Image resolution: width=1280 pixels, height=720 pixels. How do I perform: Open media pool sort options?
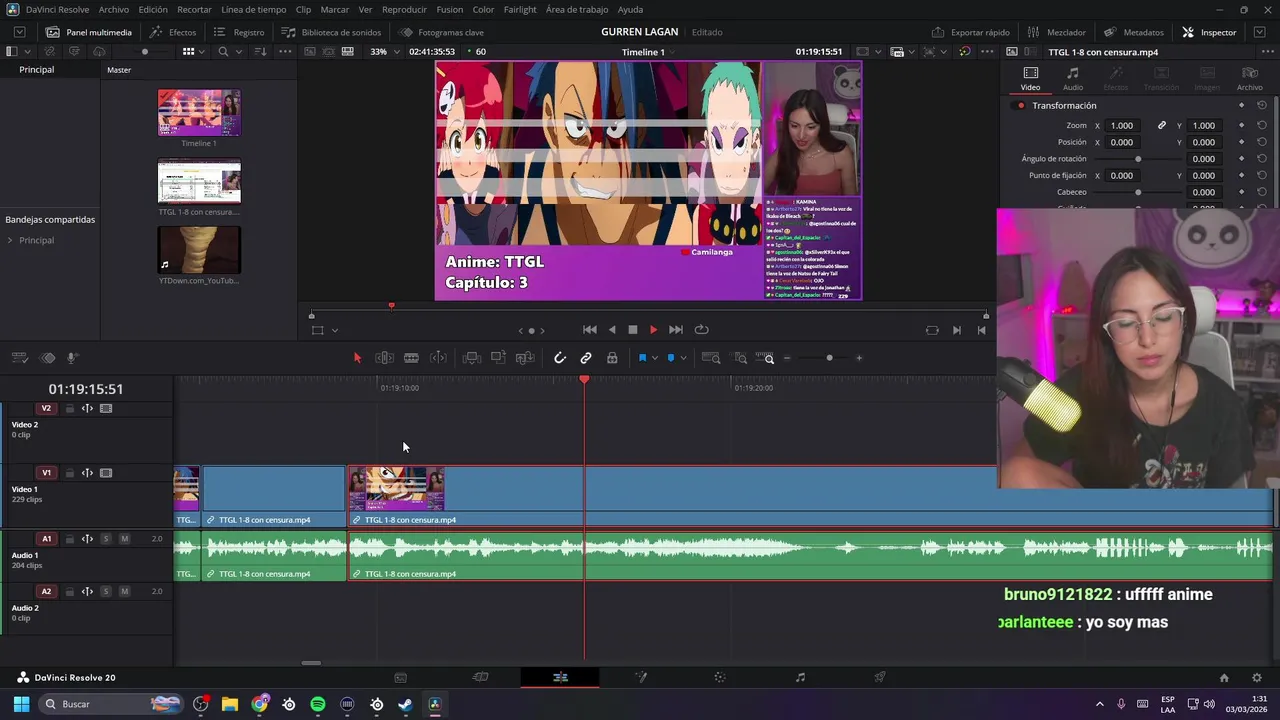[x=260, y=52]
